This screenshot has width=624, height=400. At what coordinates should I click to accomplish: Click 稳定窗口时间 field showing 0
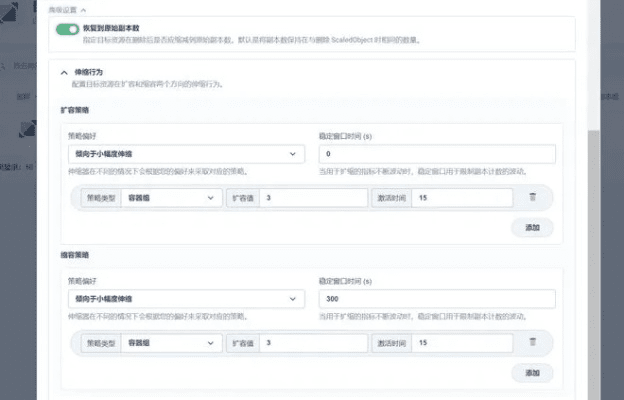(435, 154)
